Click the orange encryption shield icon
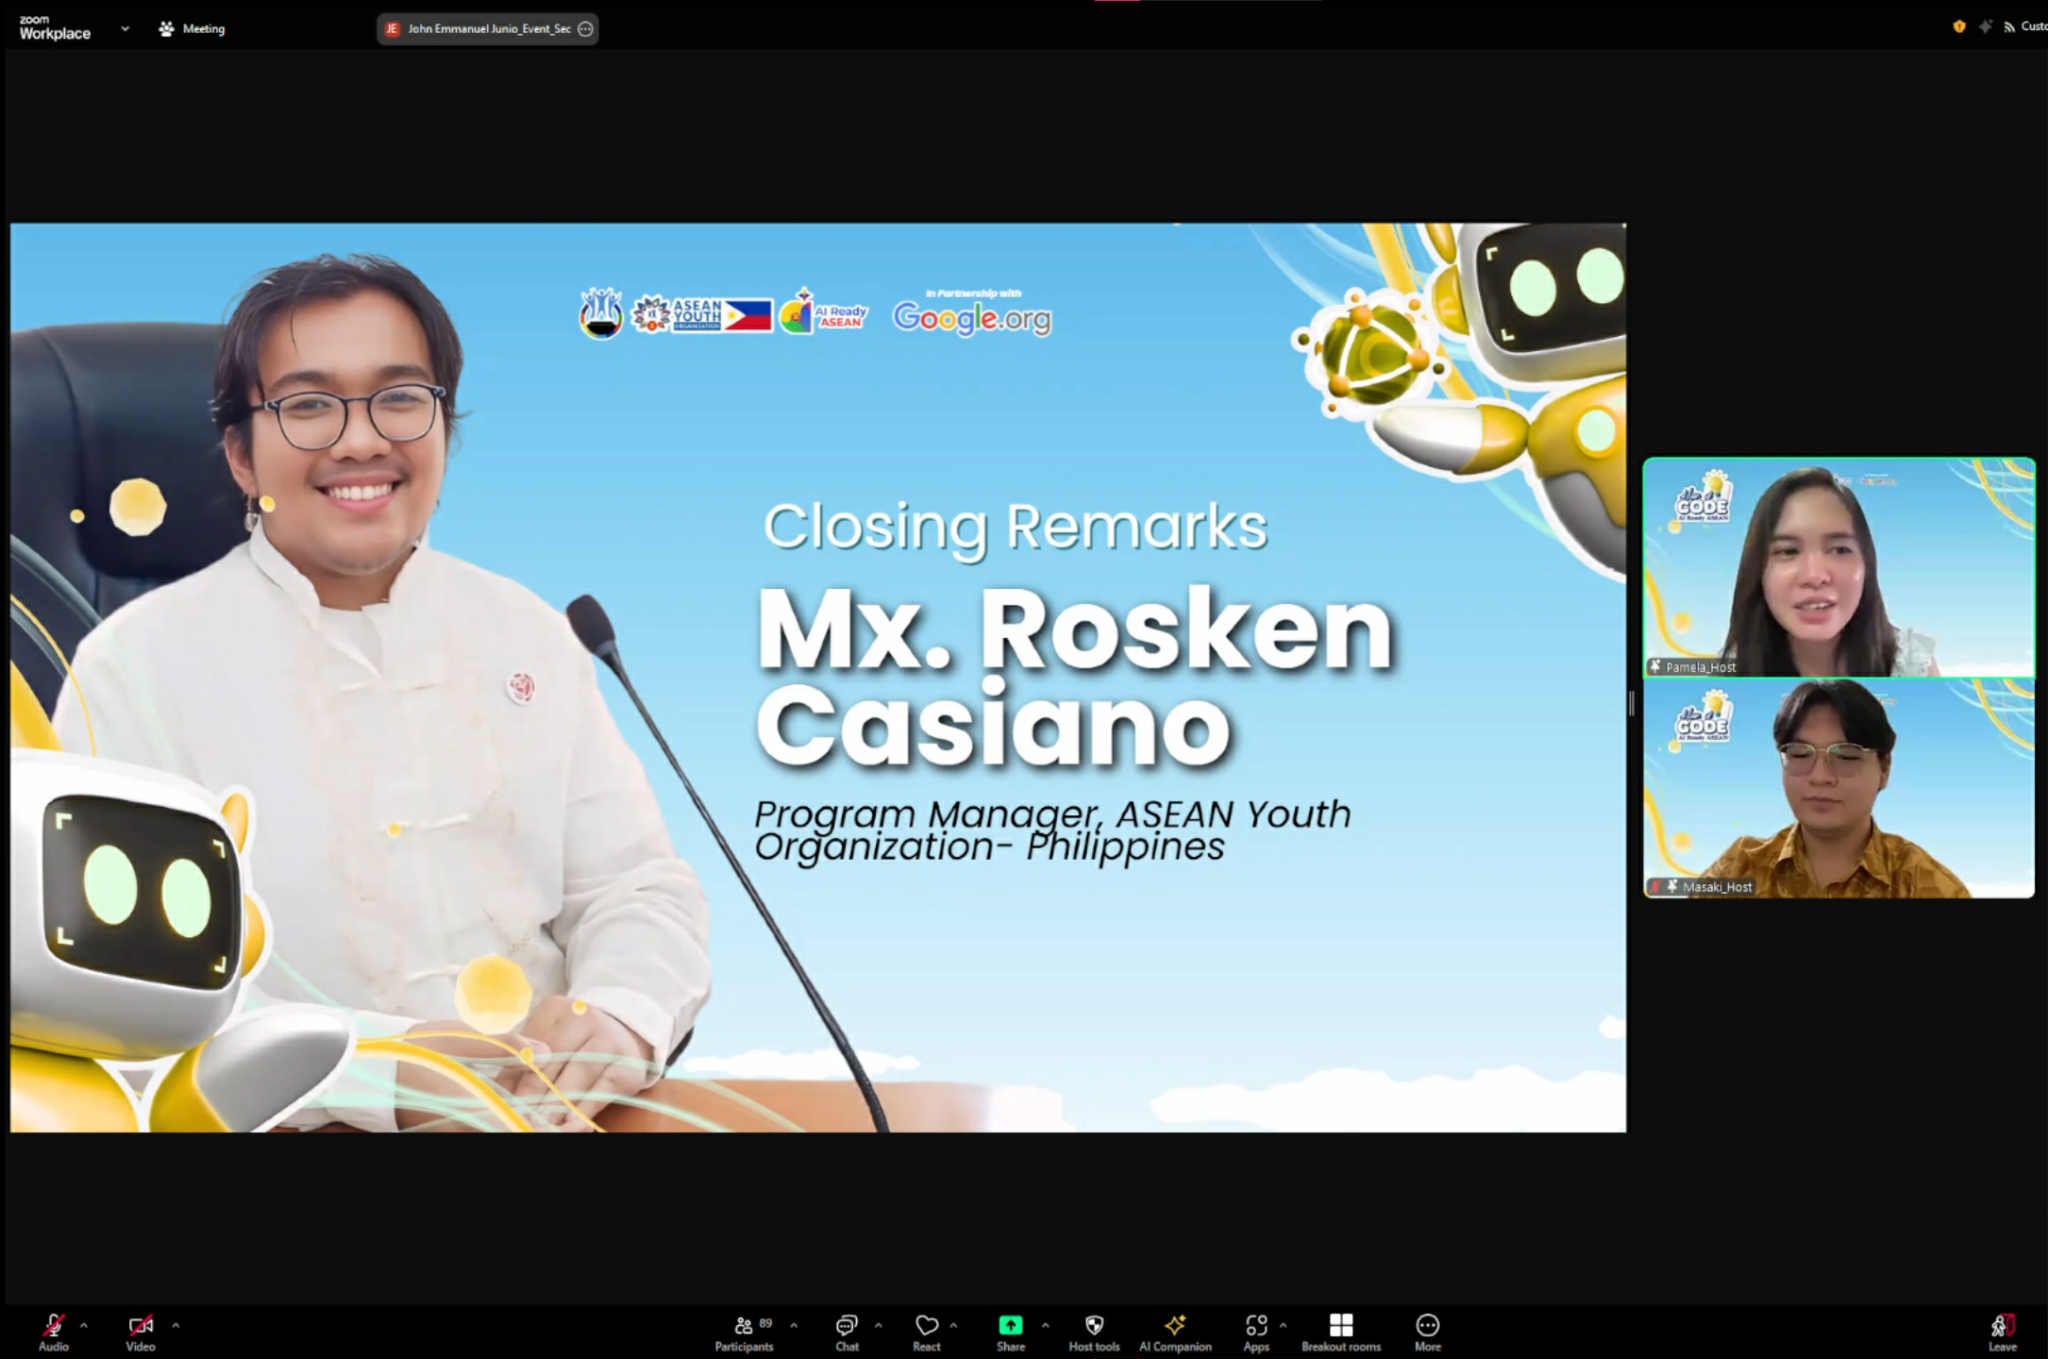 click(x=1959, y=27)
